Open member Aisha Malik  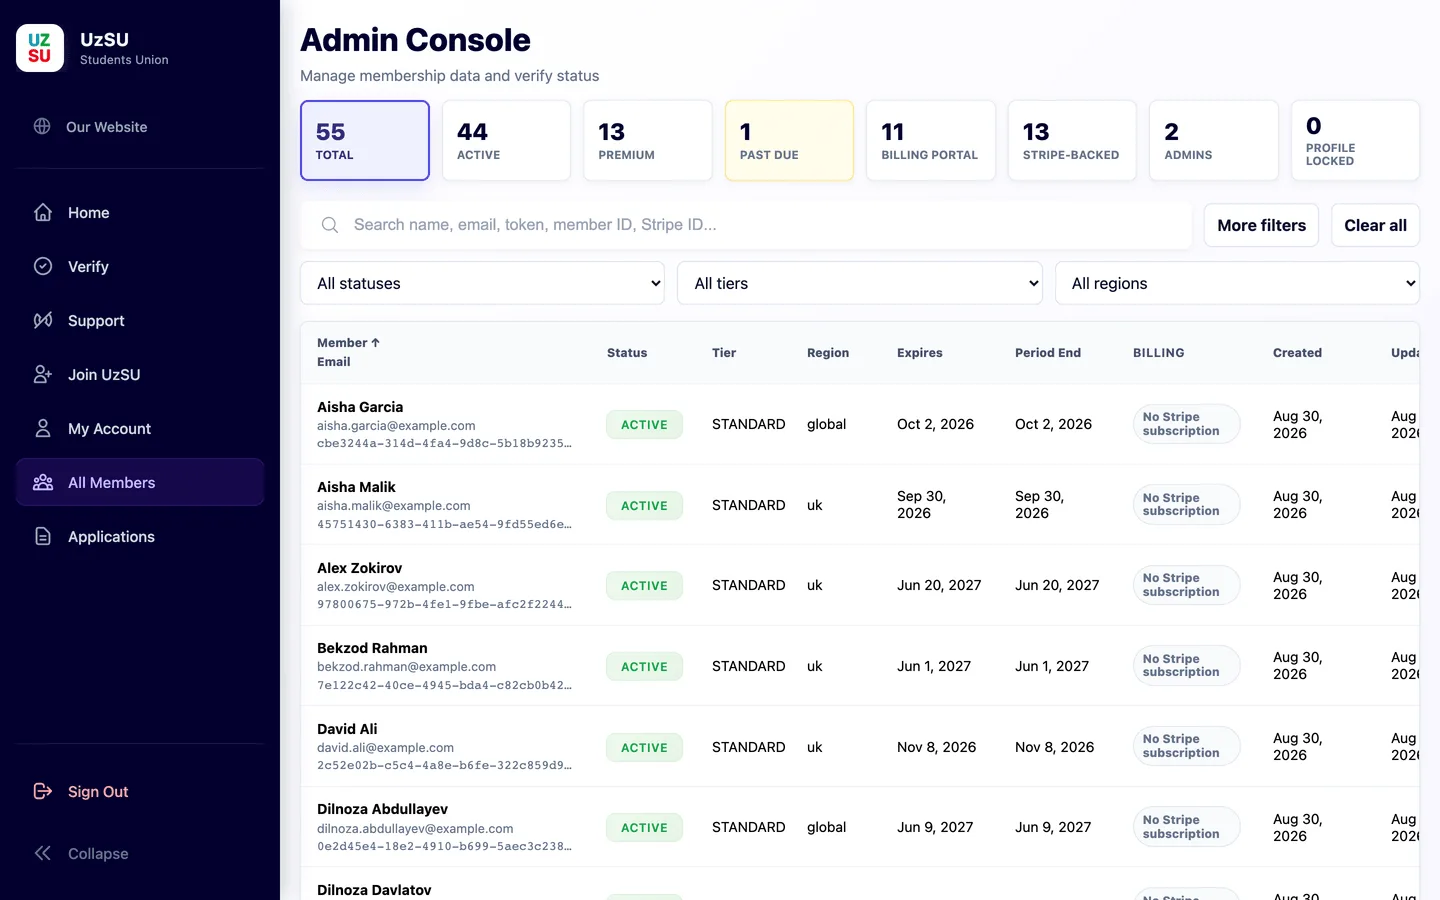click(356, 487)
